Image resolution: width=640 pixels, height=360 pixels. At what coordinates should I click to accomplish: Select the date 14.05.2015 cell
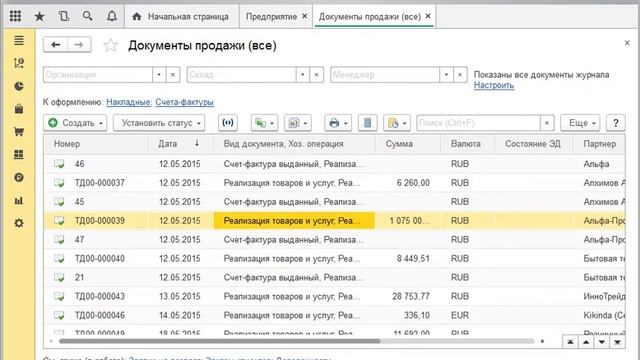click(180, 316)
